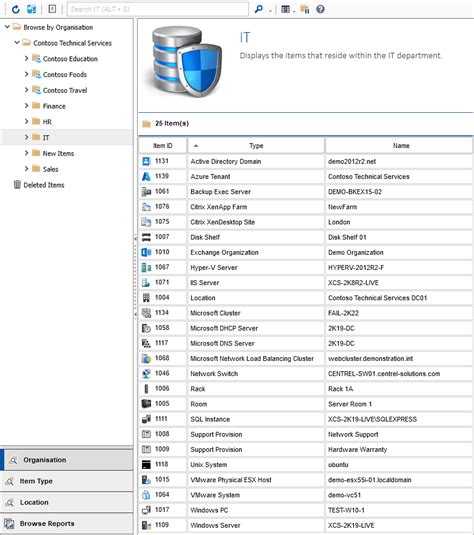Click the VMware System row icon

coord(146,495)
